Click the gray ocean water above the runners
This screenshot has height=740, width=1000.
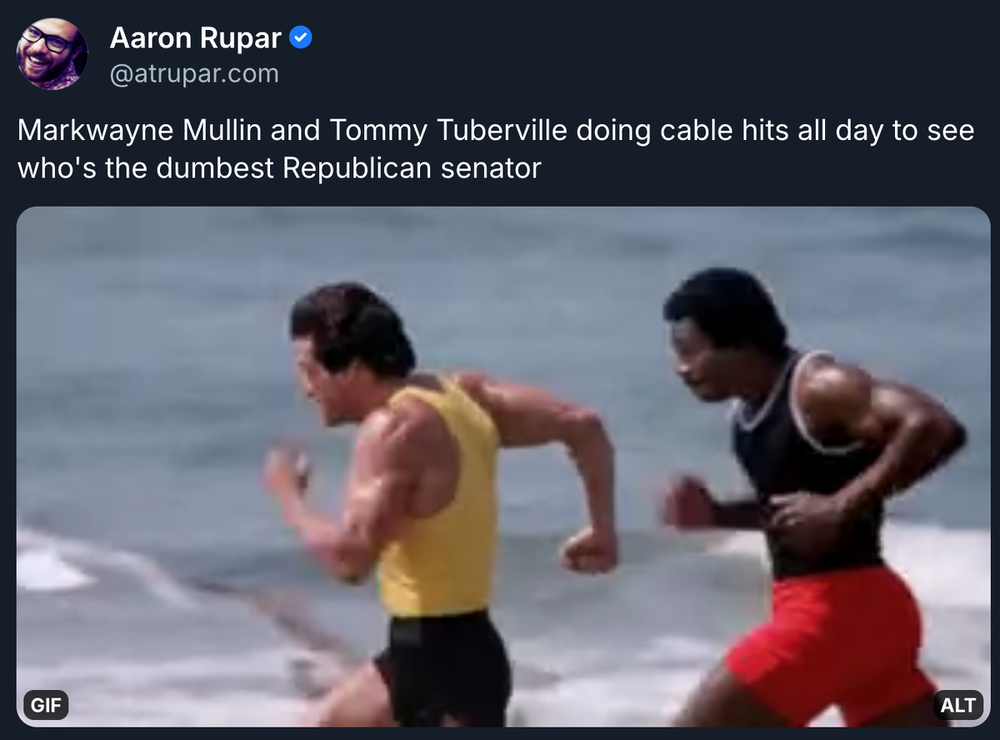click(504, 249)
